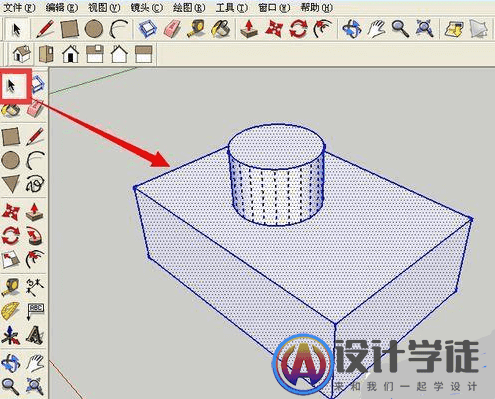Click Zoom Extents in the left tool palette
Viewport: 495px width, 399px height.
pyautogui.click(x=35, y=387)
